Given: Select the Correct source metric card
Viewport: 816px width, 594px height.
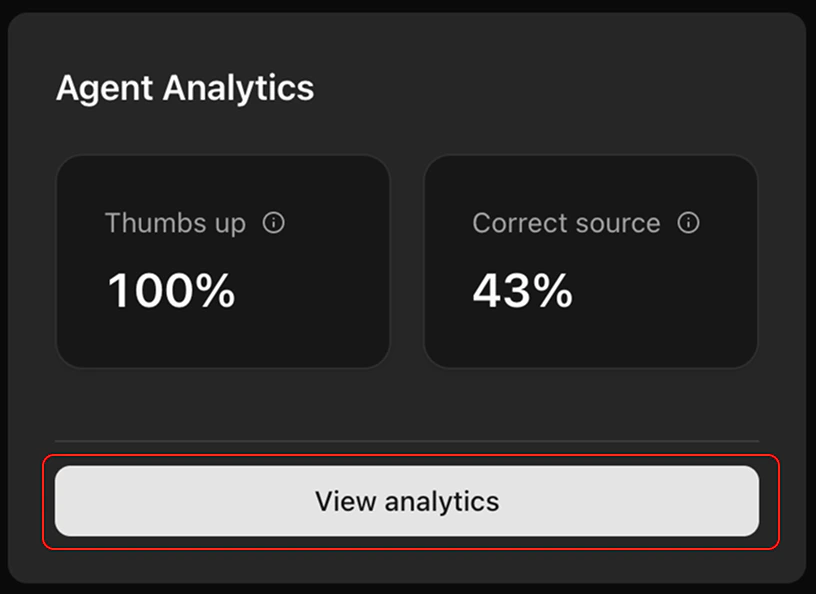Looking at the screenshot, I should (x=590, y=261).
